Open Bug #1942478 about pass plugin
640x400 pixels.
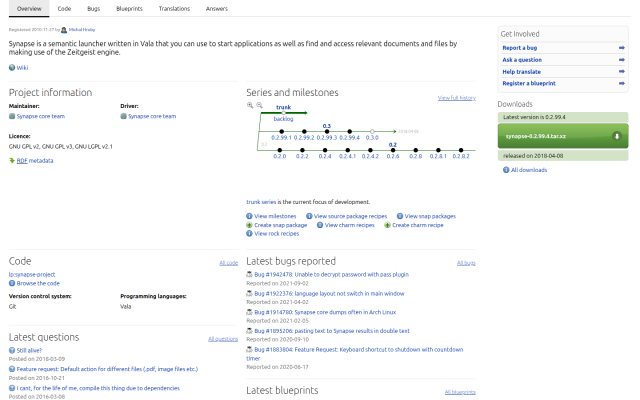(x=331, y=274)
